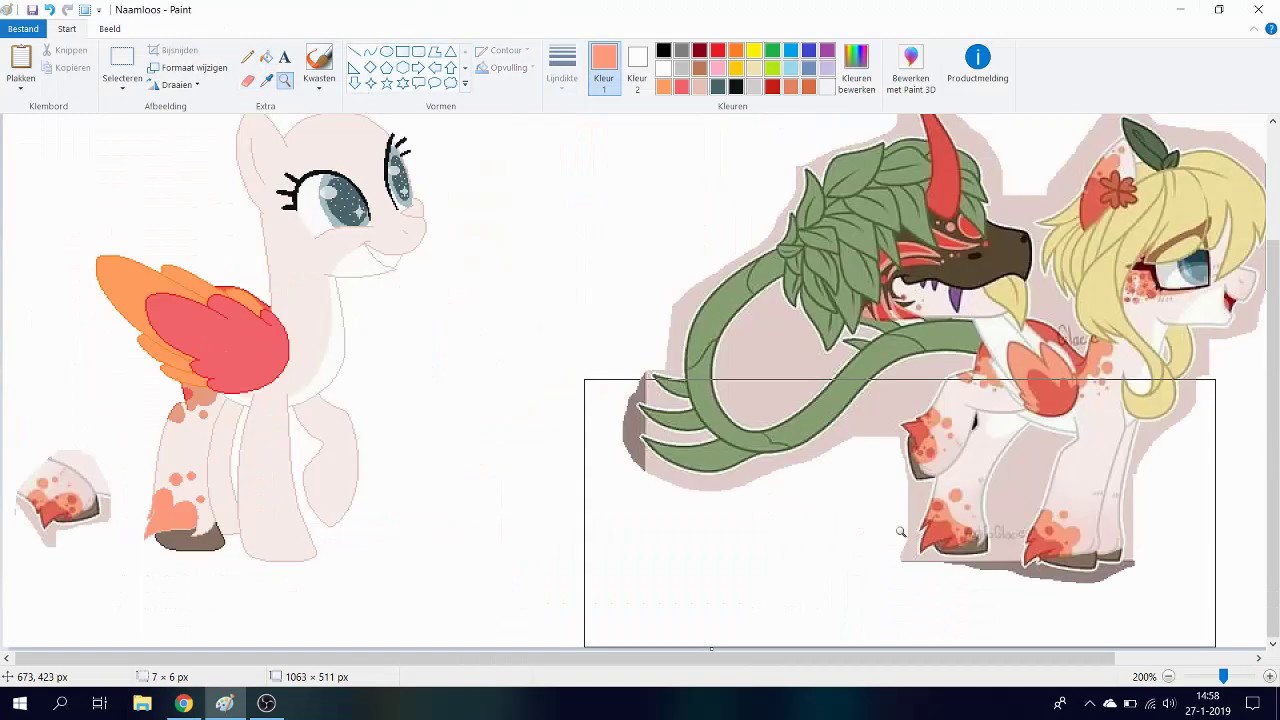Select the Oval shape
This screenshot has width=1280, height=720.
click(x=386, y=52)
